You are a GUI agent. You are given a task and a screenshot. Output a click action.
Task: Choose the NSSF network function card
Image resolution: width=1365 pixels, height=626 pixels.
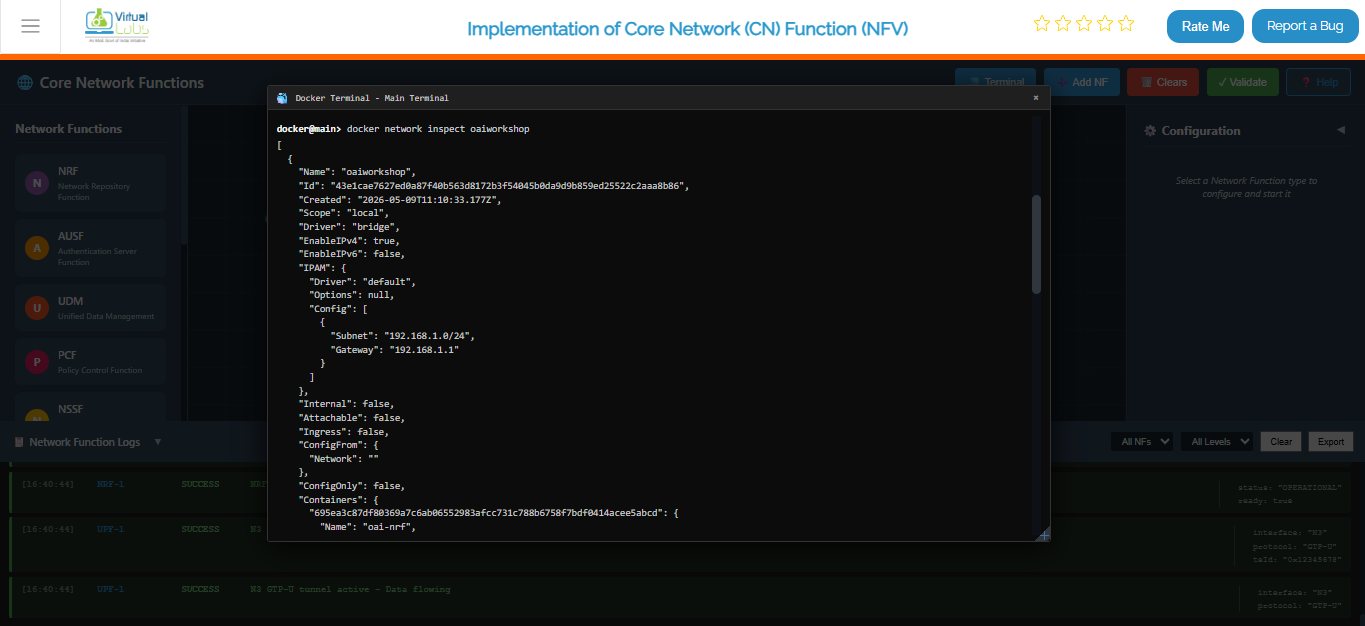[90, 407]
